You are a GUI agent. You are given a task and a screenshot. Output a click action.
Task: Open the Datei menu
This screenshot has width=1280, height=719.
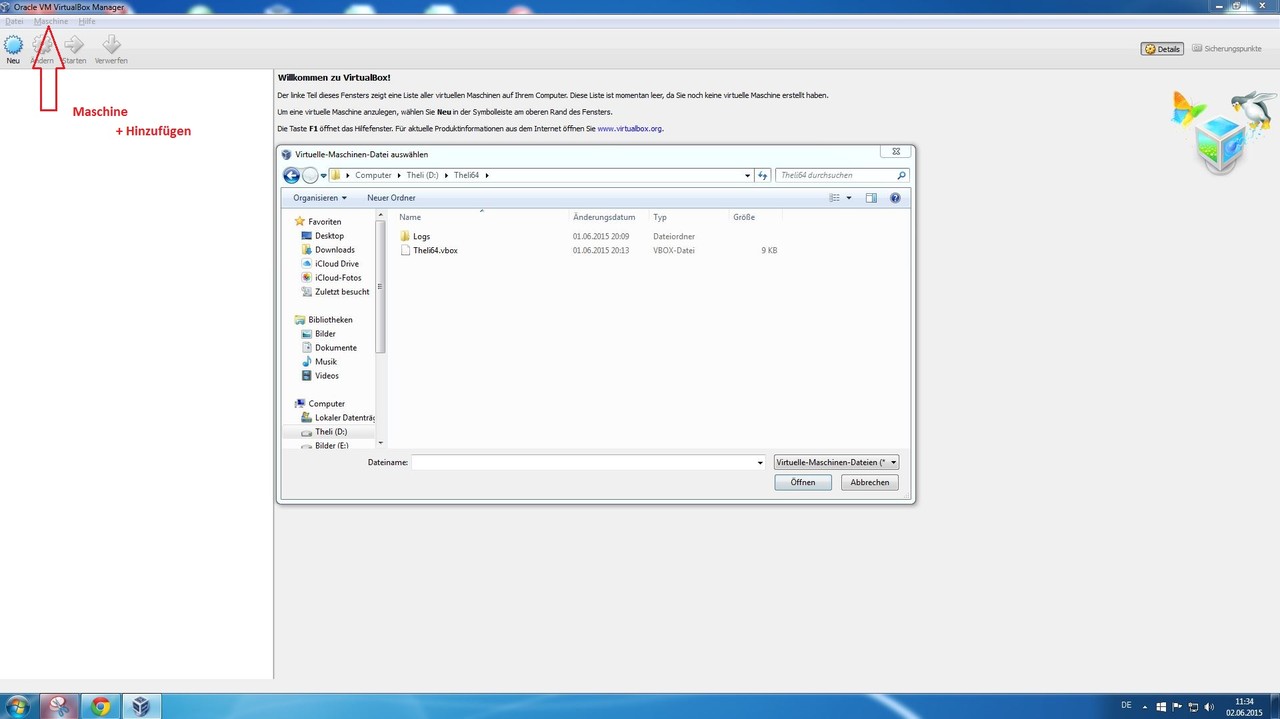point(14,21)
